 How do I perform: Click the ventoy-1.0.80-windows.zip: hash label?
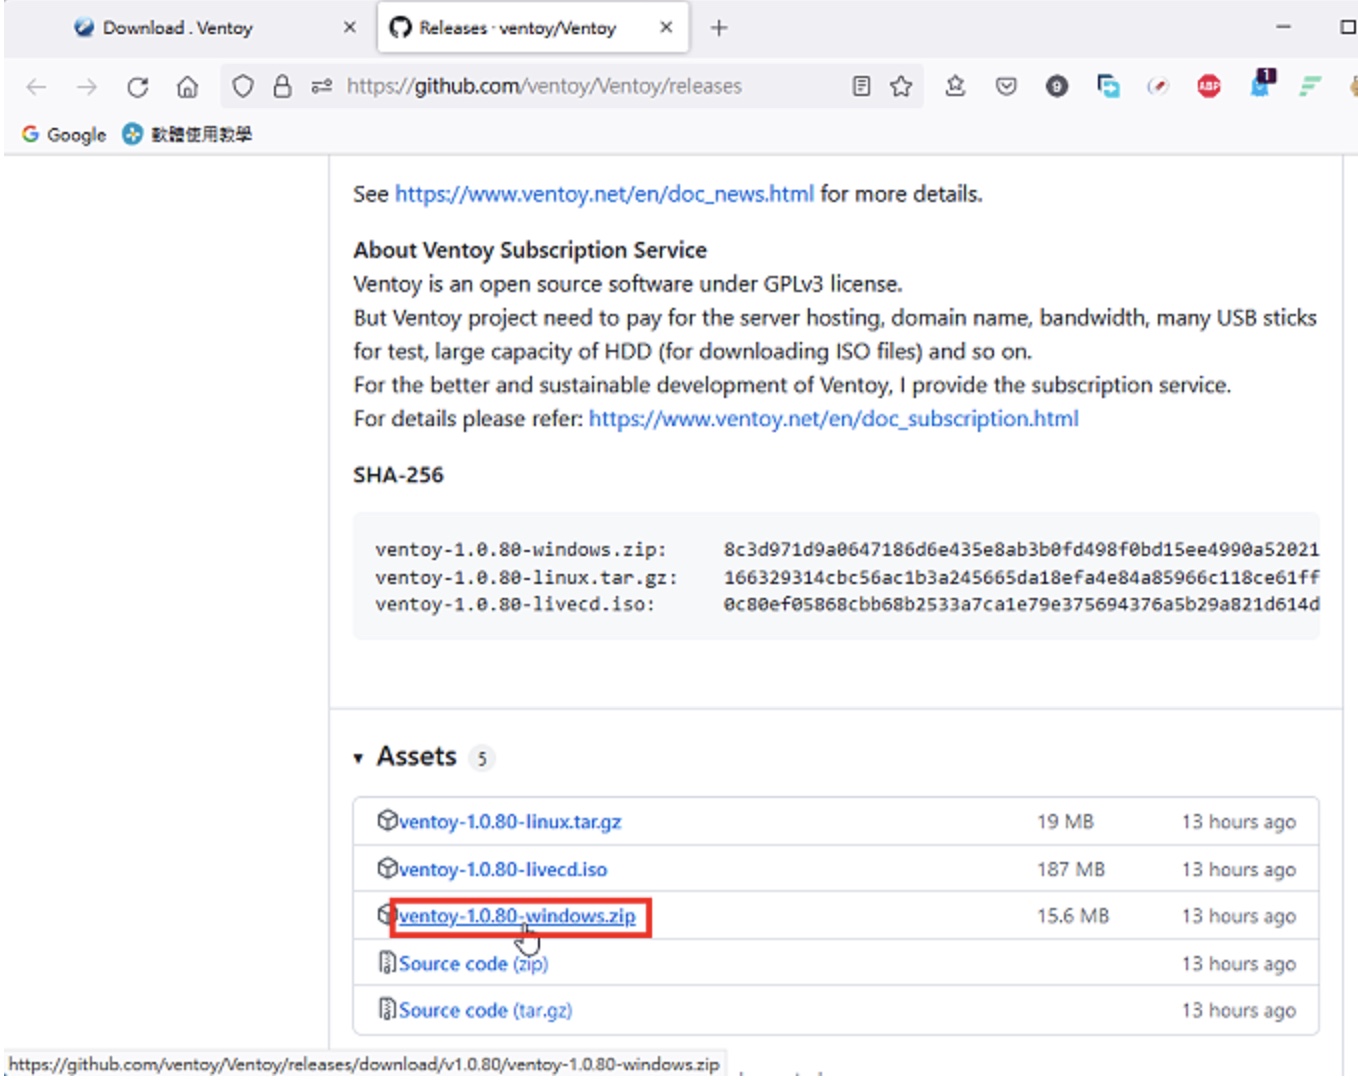tap(521, 550)
